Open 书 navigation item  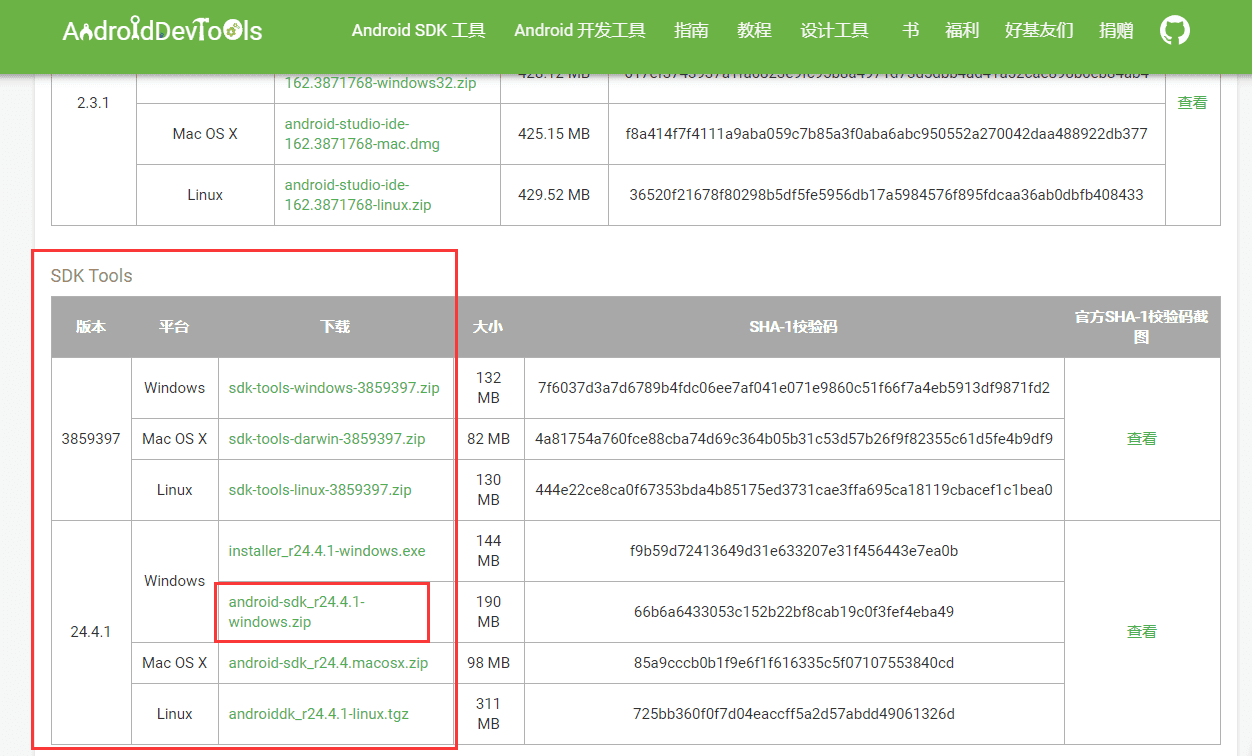coord(910,30)
